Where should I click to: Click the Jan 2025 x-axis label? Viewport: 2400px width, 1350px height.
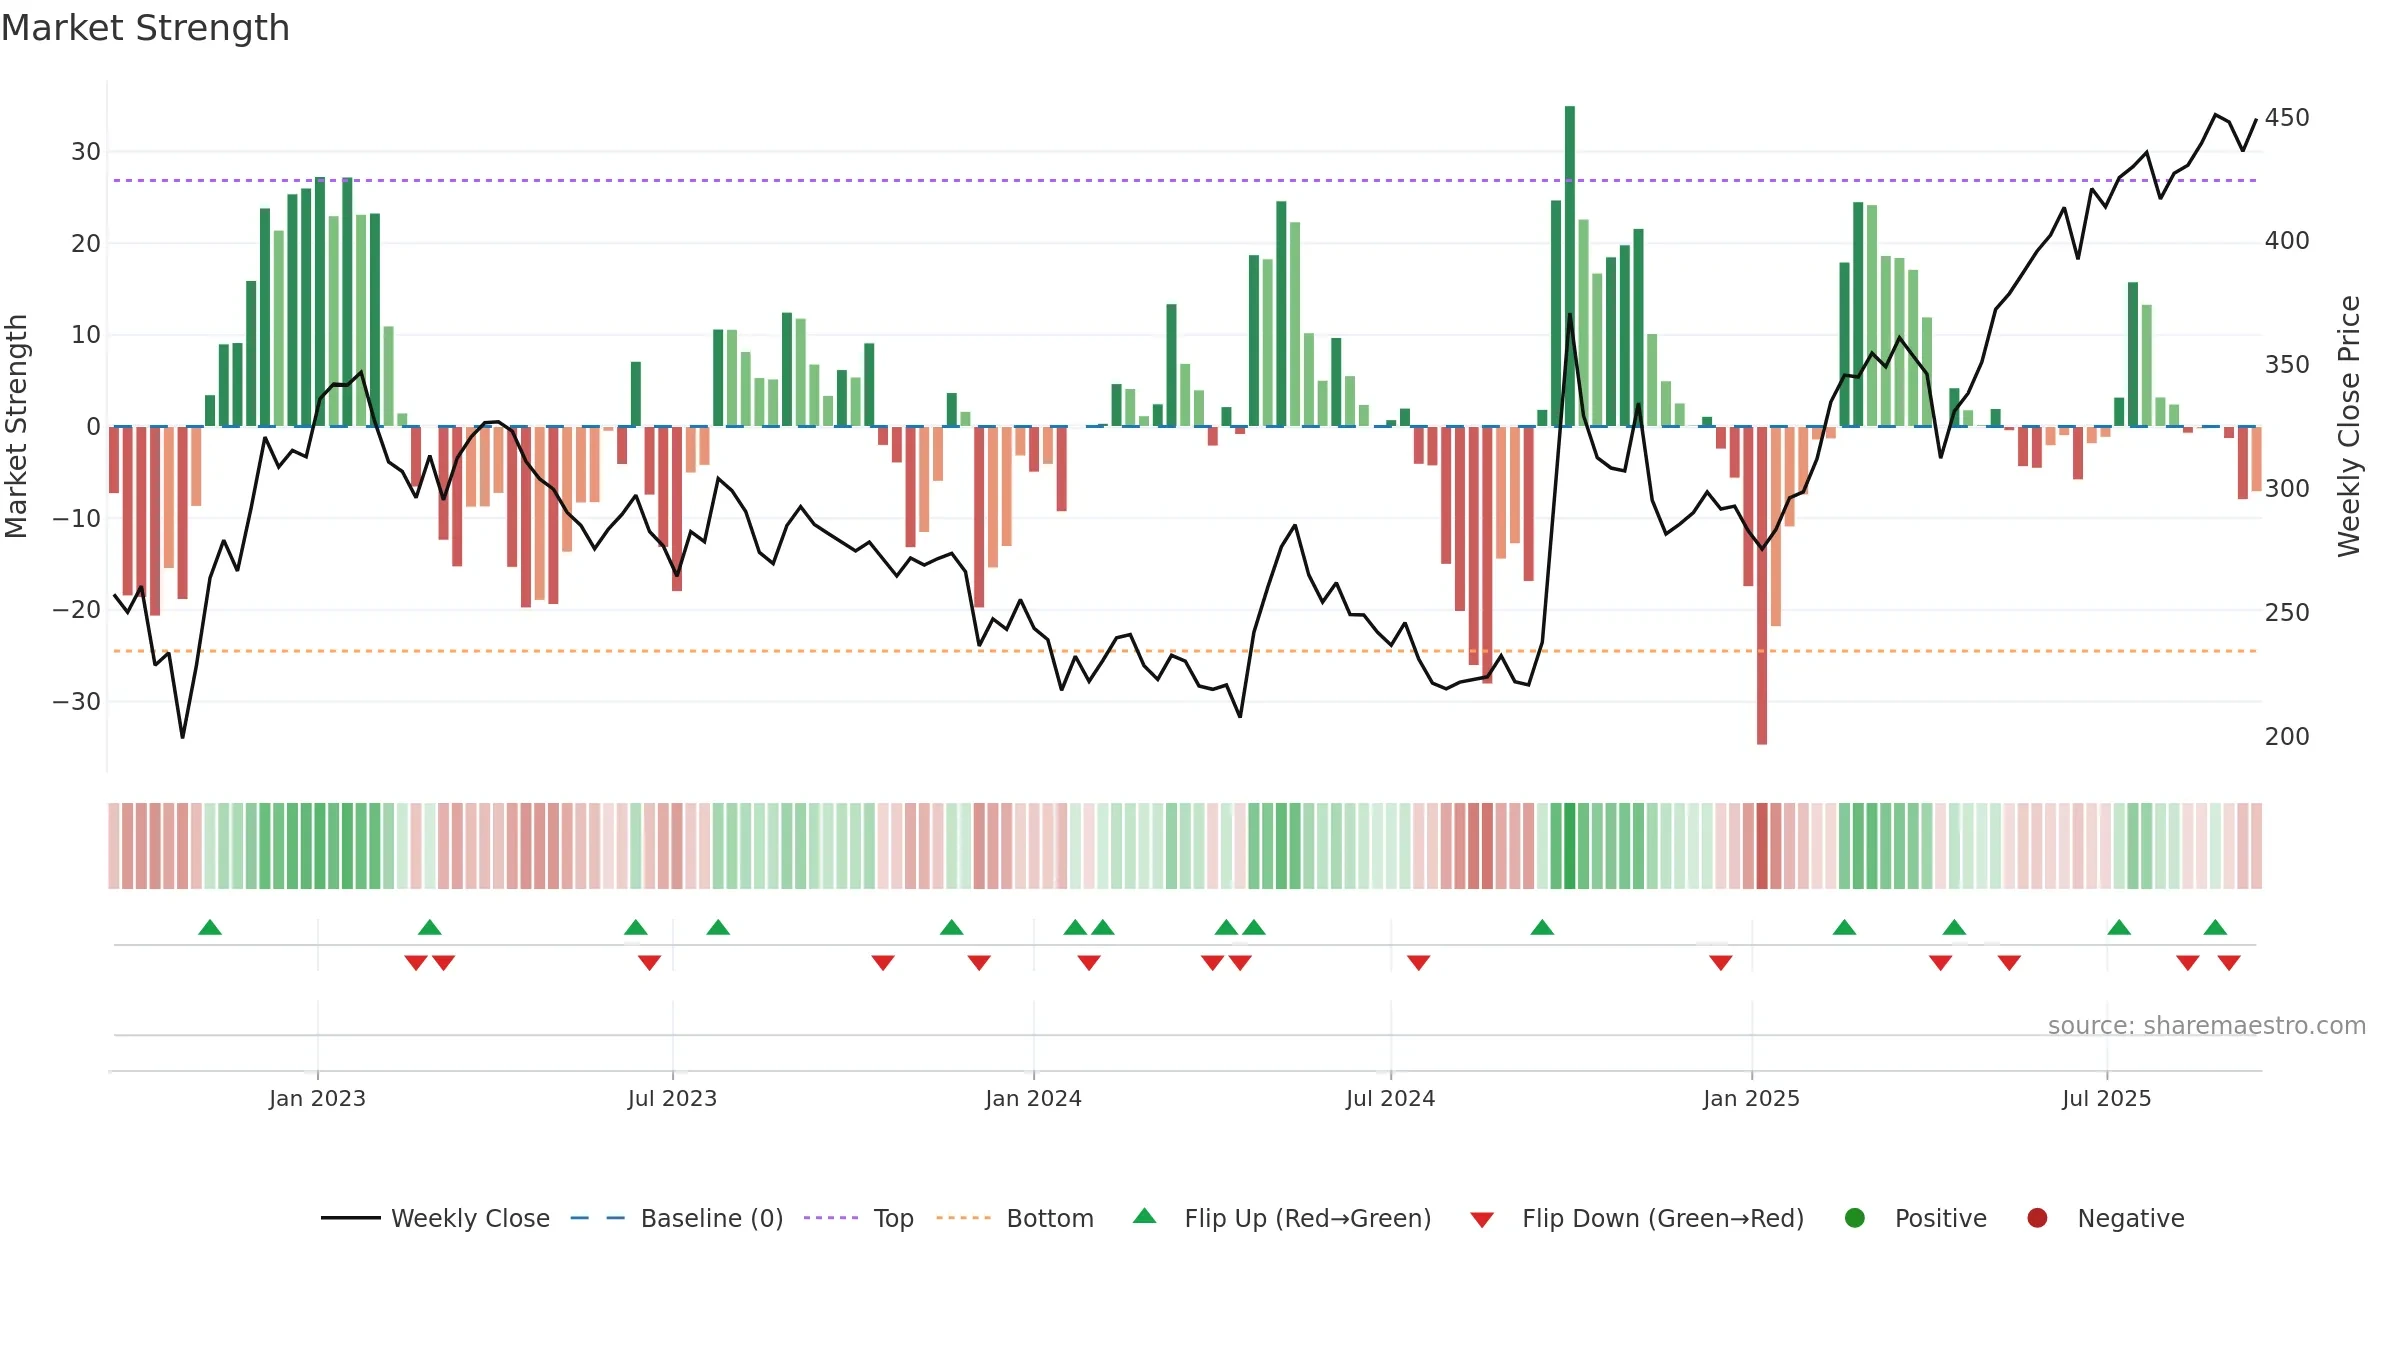[1751, 1098]
